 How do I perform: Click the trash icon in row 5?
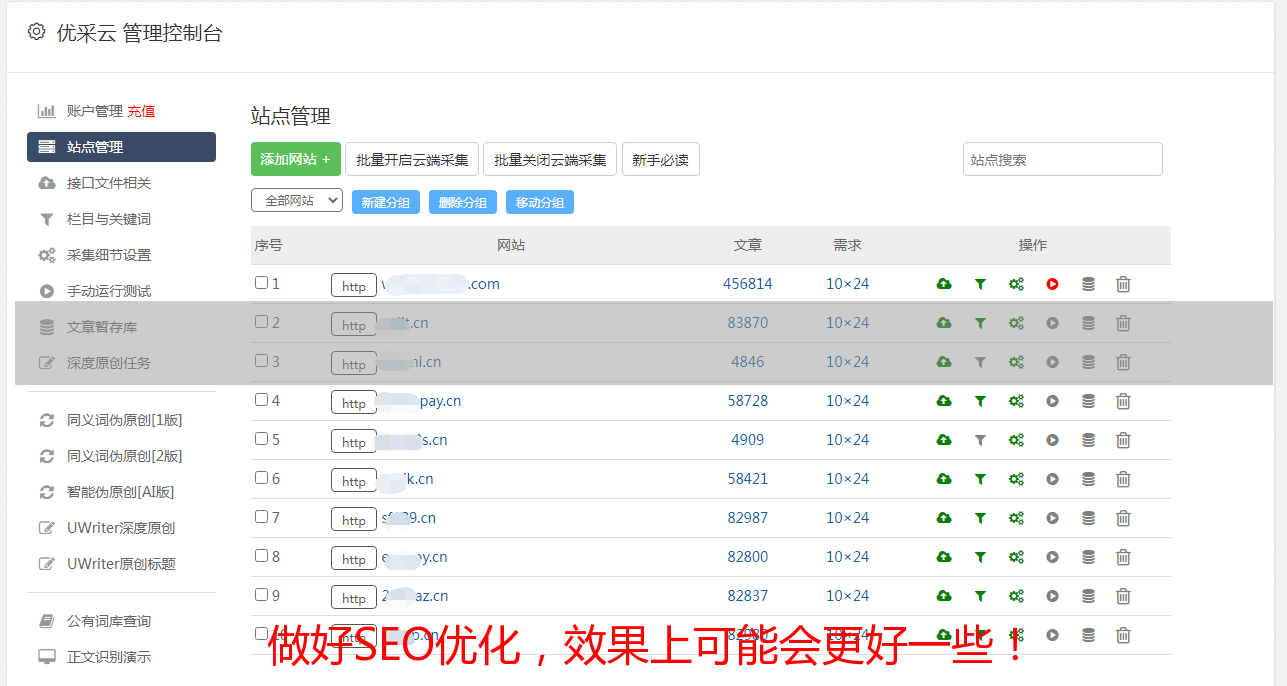1123,440
